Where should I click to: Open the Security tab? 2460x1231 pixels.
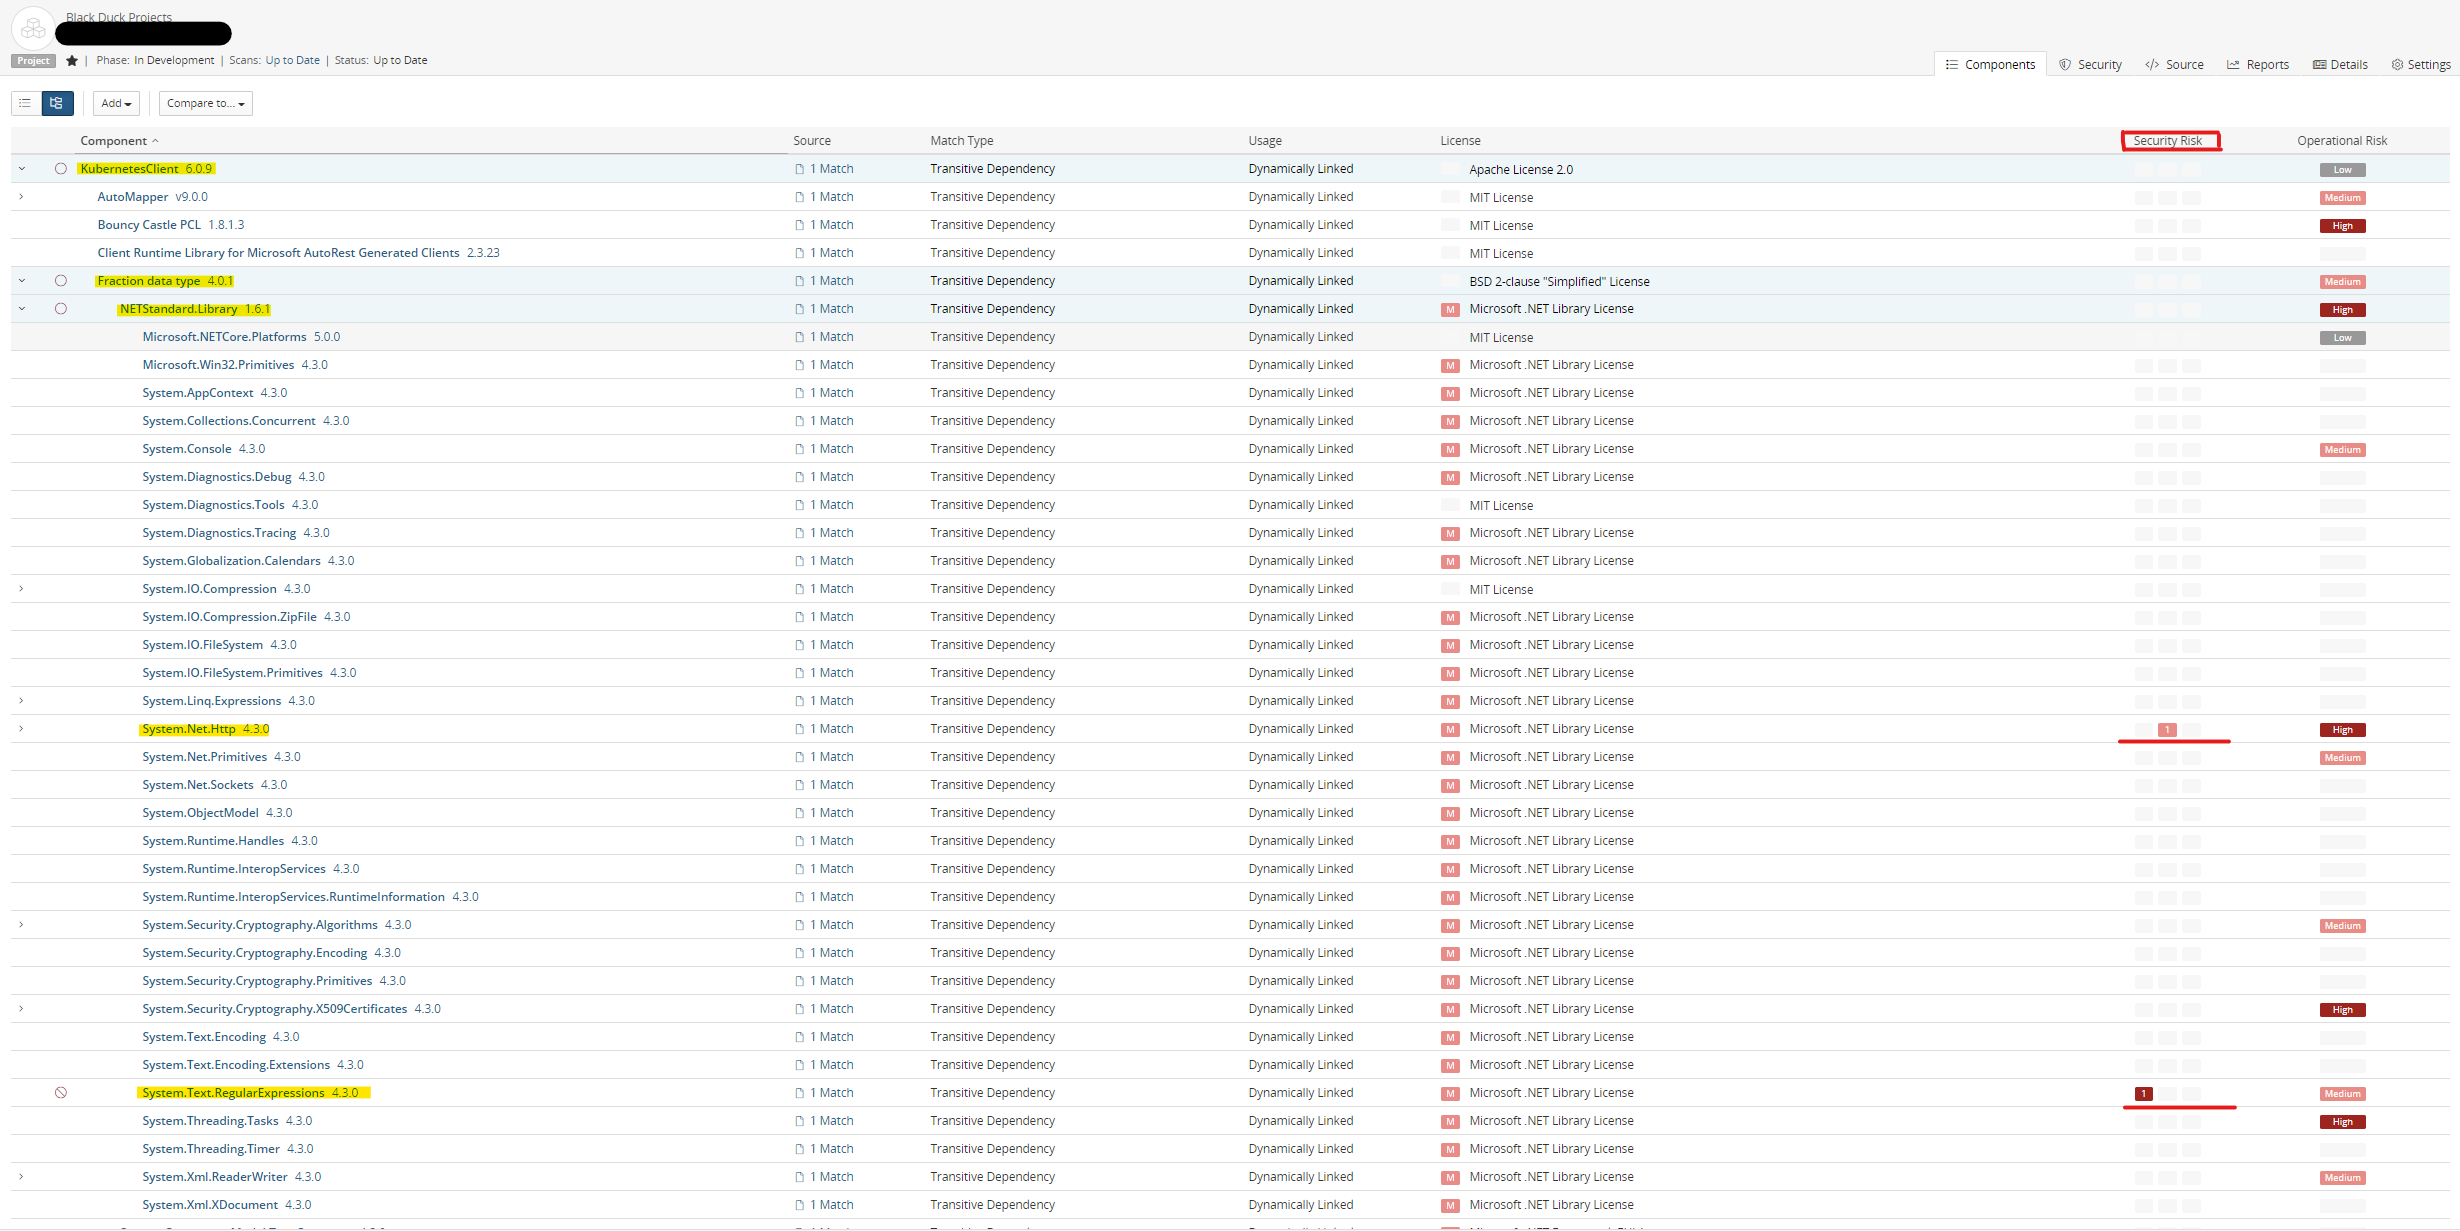2090,64
